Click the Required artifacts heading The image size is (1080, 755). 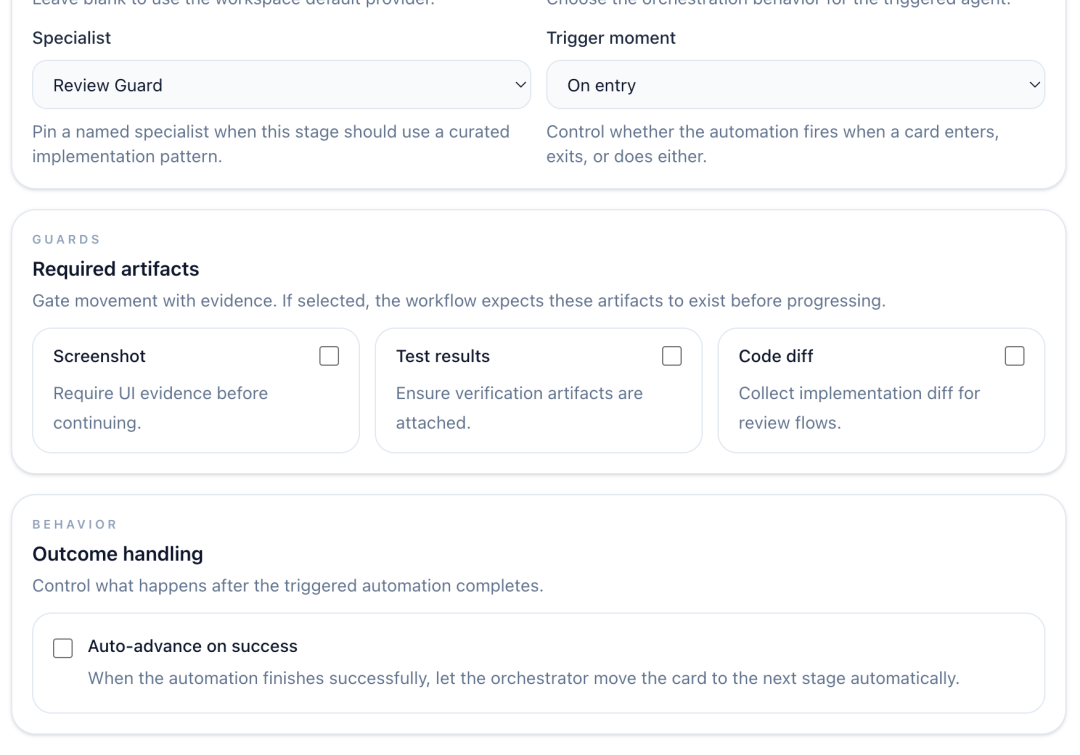click(116, 269)
